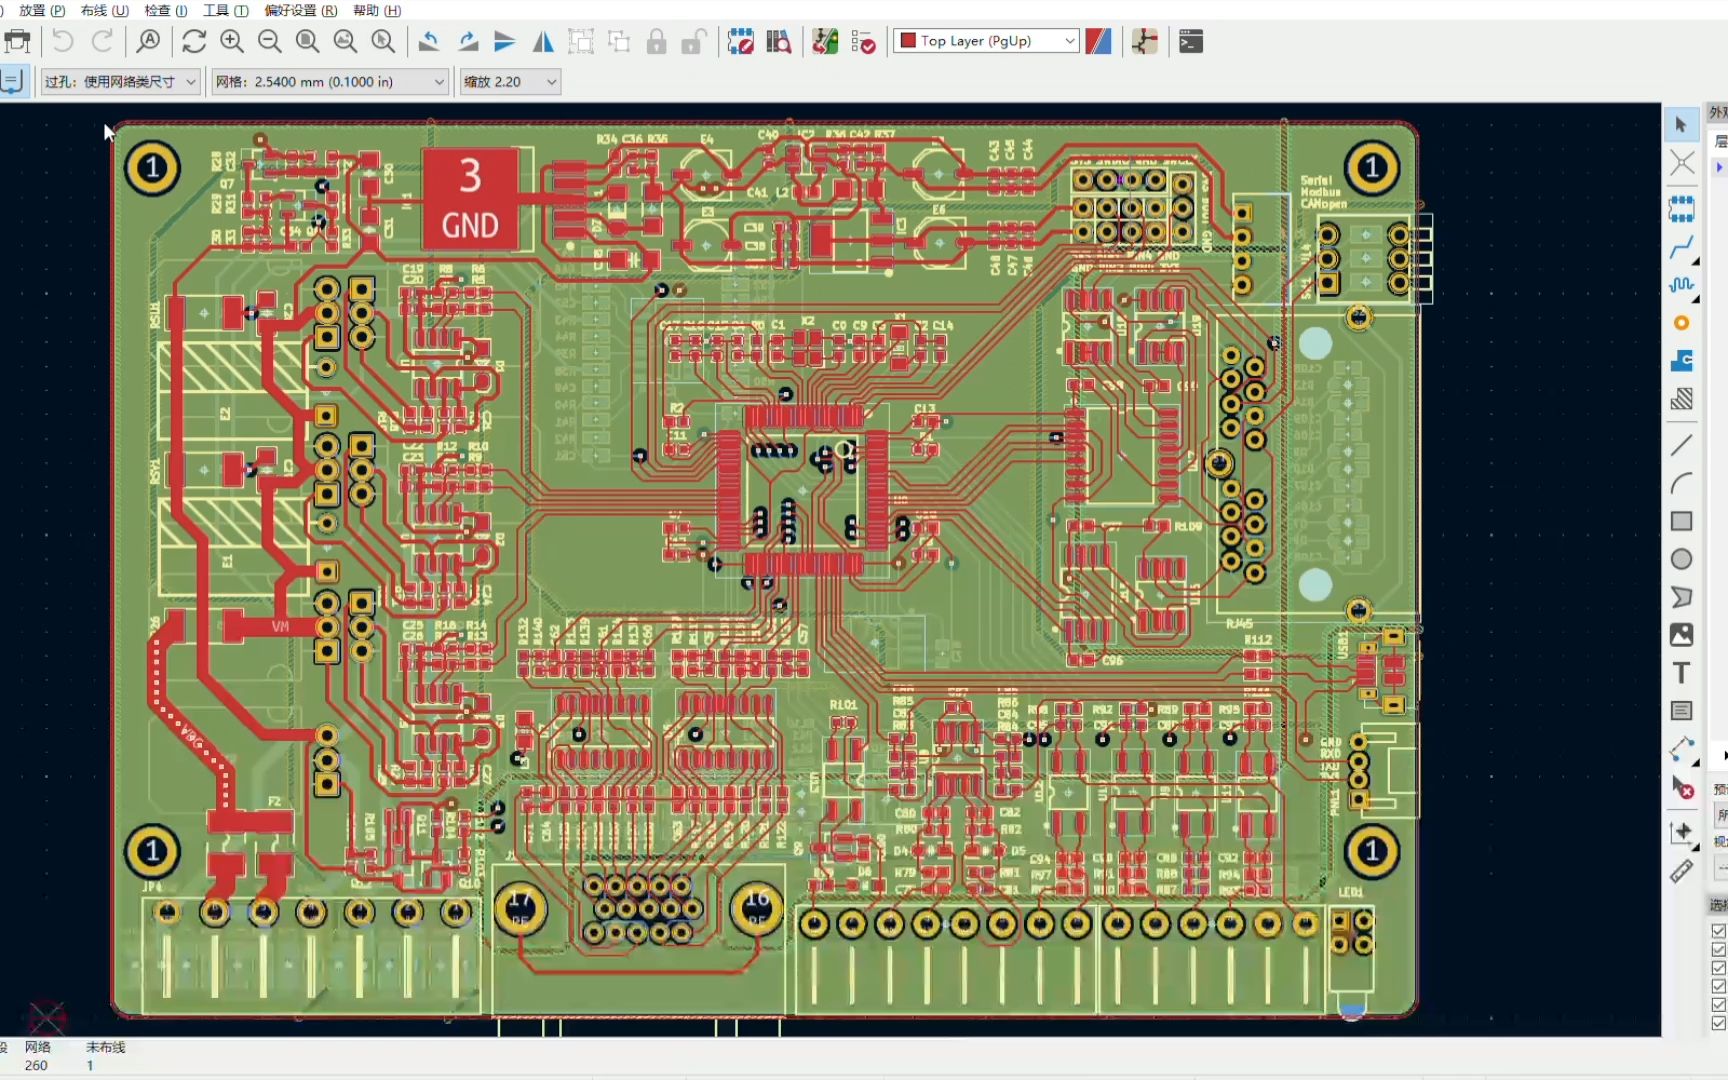Zoom to fit the page

[308, 41]
